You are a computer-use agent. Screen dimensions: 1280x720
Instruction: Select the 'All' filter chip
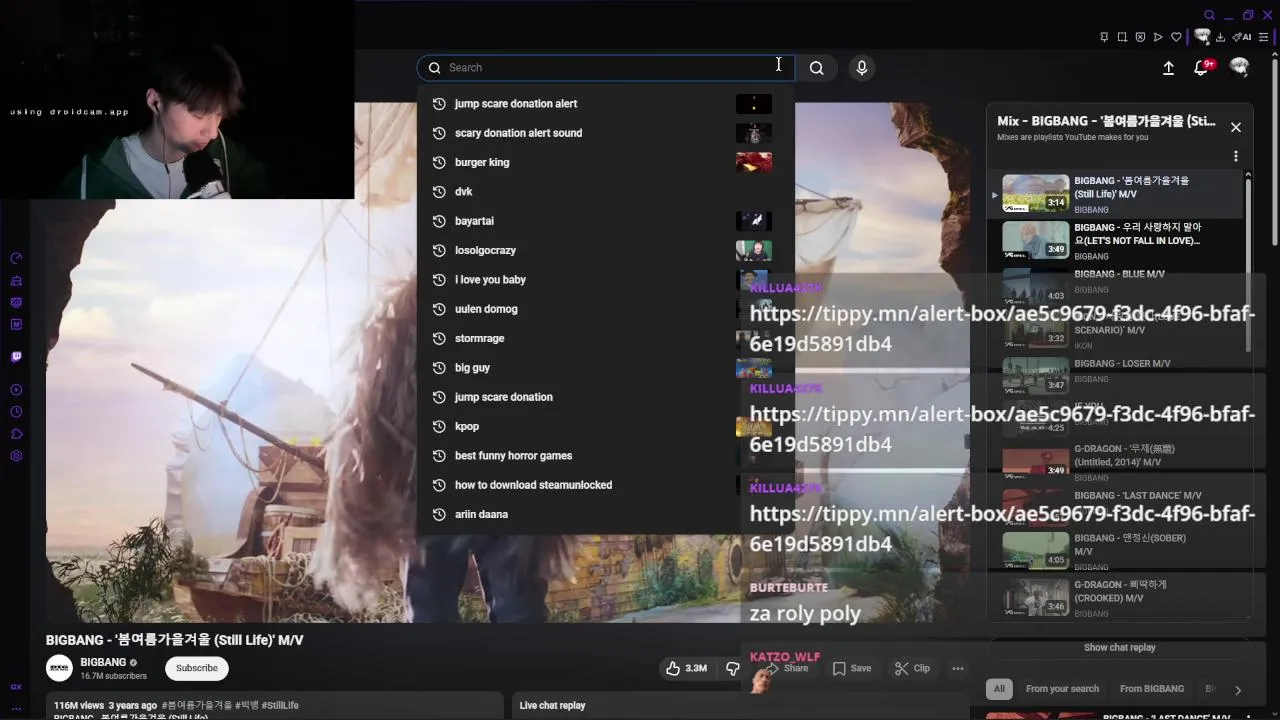(x=999, y=689)
